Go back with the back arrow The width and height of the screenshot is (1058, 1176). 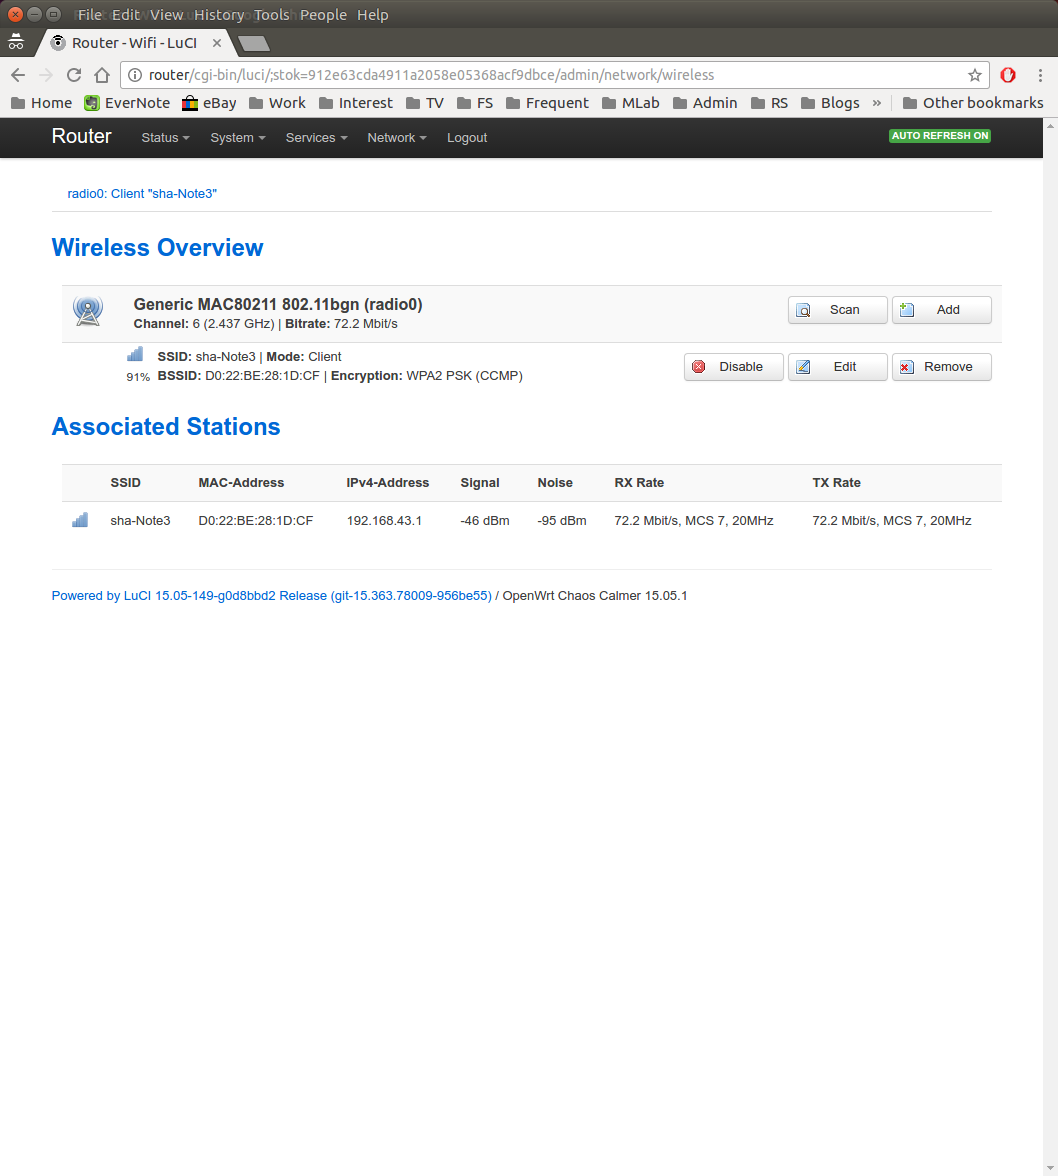click(x=18, y=75)
